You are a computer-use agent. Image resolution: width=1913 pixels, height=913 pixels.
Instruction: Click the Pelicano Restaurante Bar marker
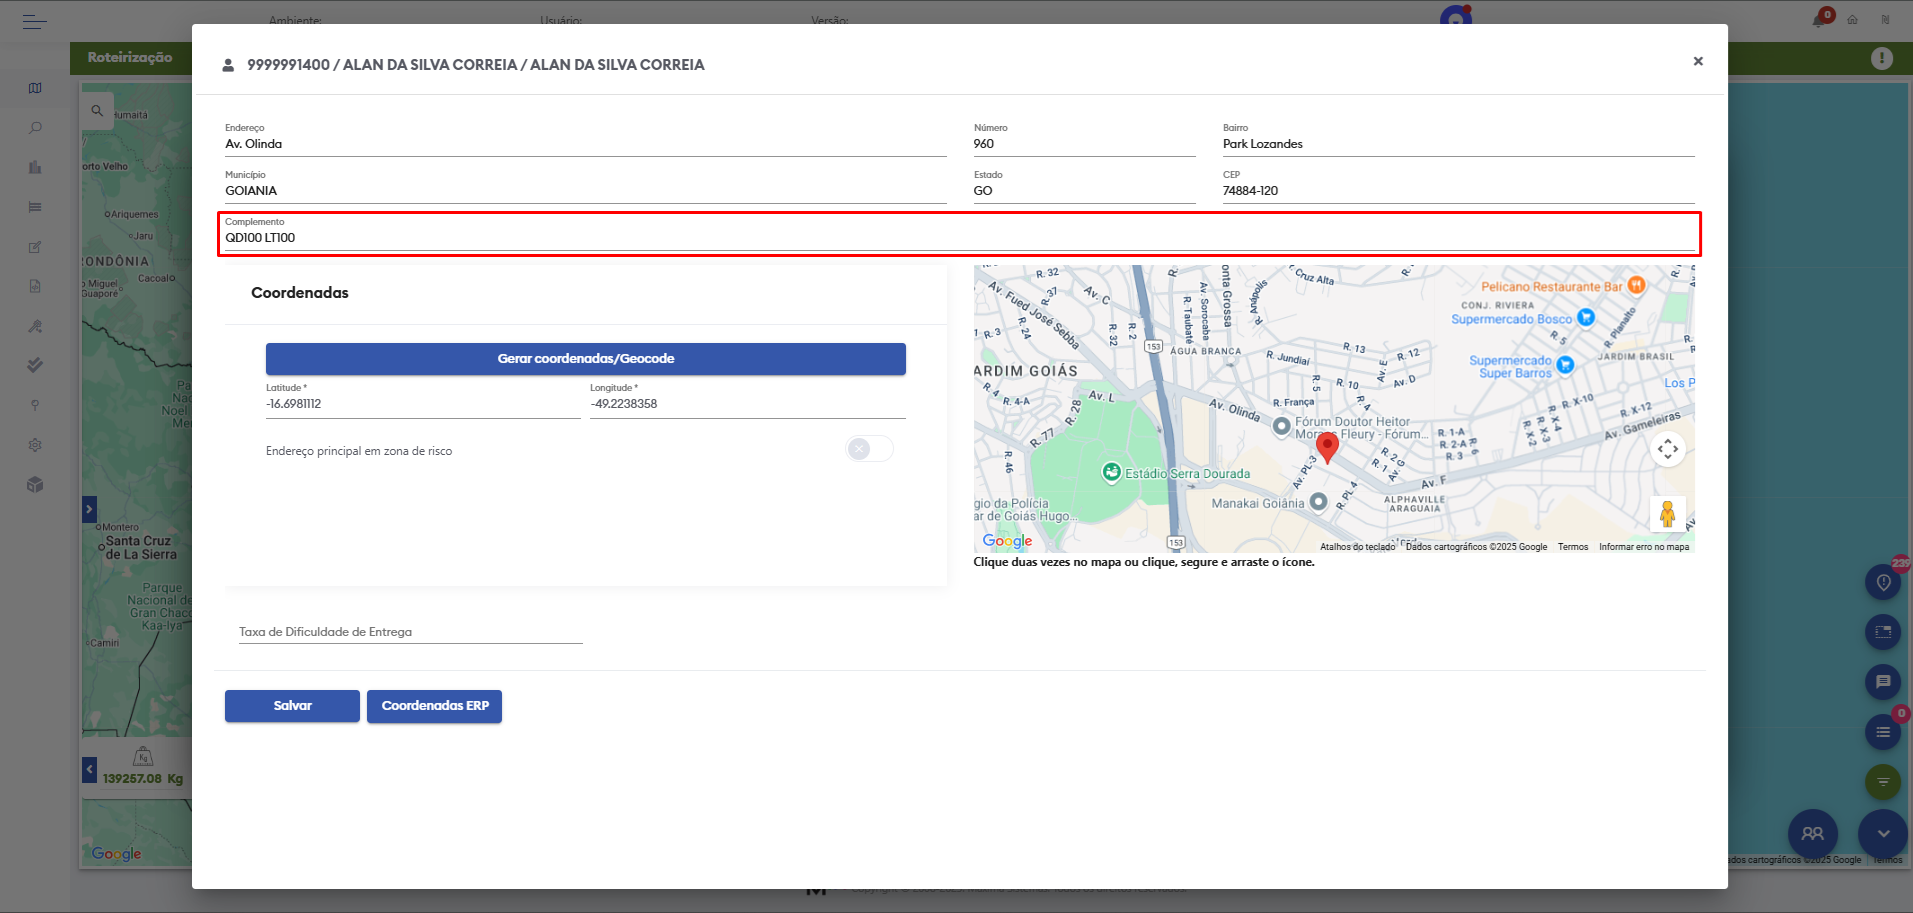(x=1636, y=285)
